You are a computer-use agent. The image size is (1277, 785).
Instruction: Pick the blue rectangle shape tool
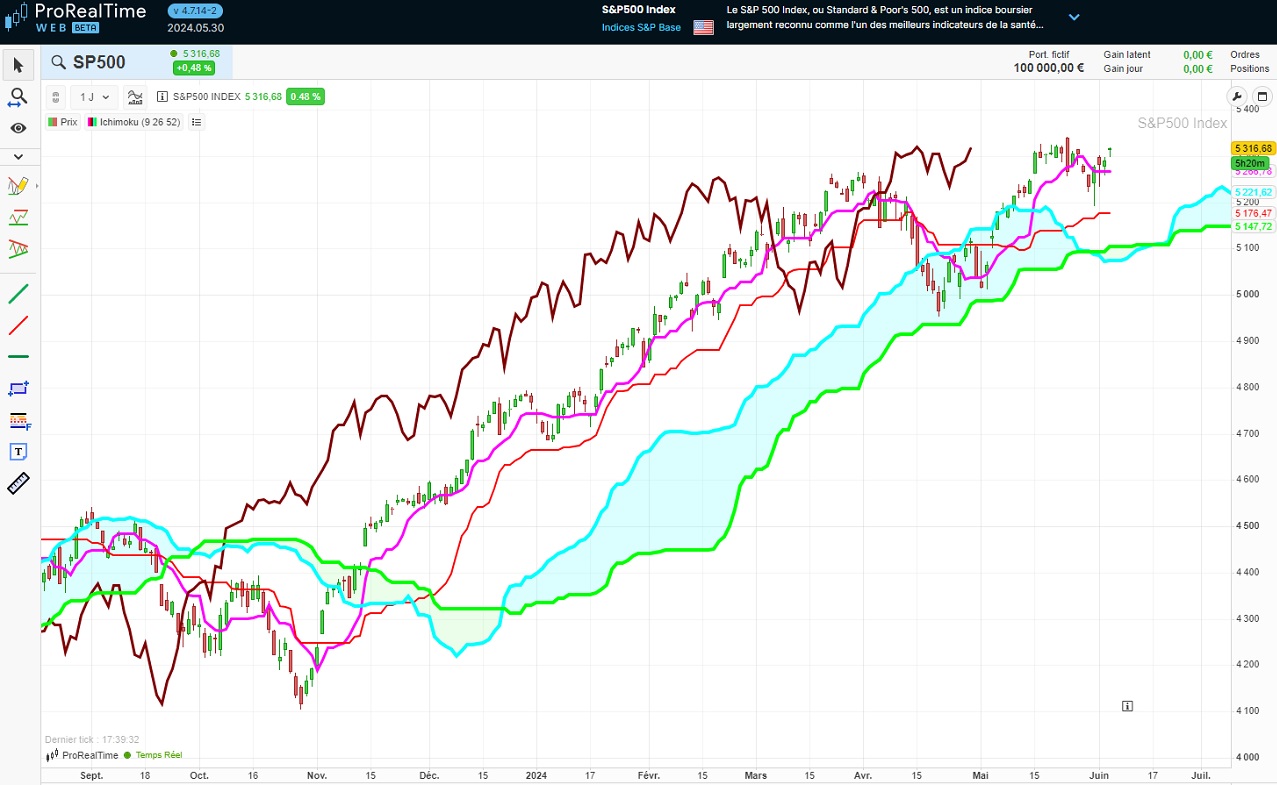point(18,388)
